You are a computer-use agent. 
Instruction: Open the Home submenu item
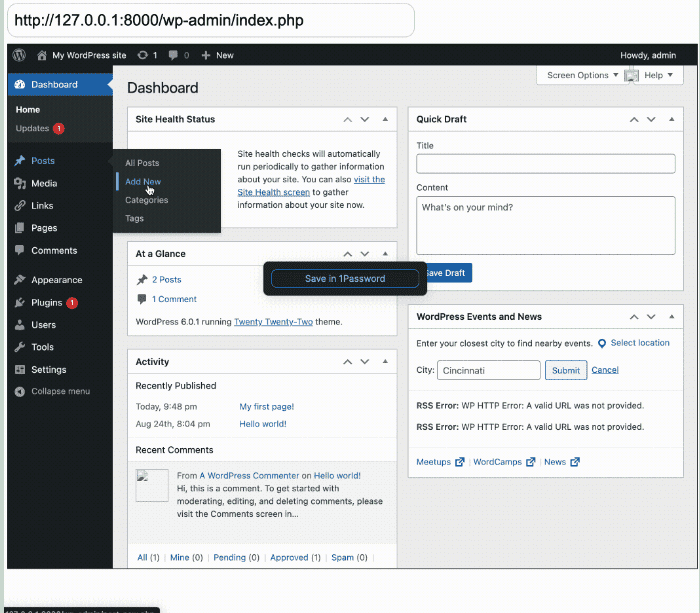point(28,110)
